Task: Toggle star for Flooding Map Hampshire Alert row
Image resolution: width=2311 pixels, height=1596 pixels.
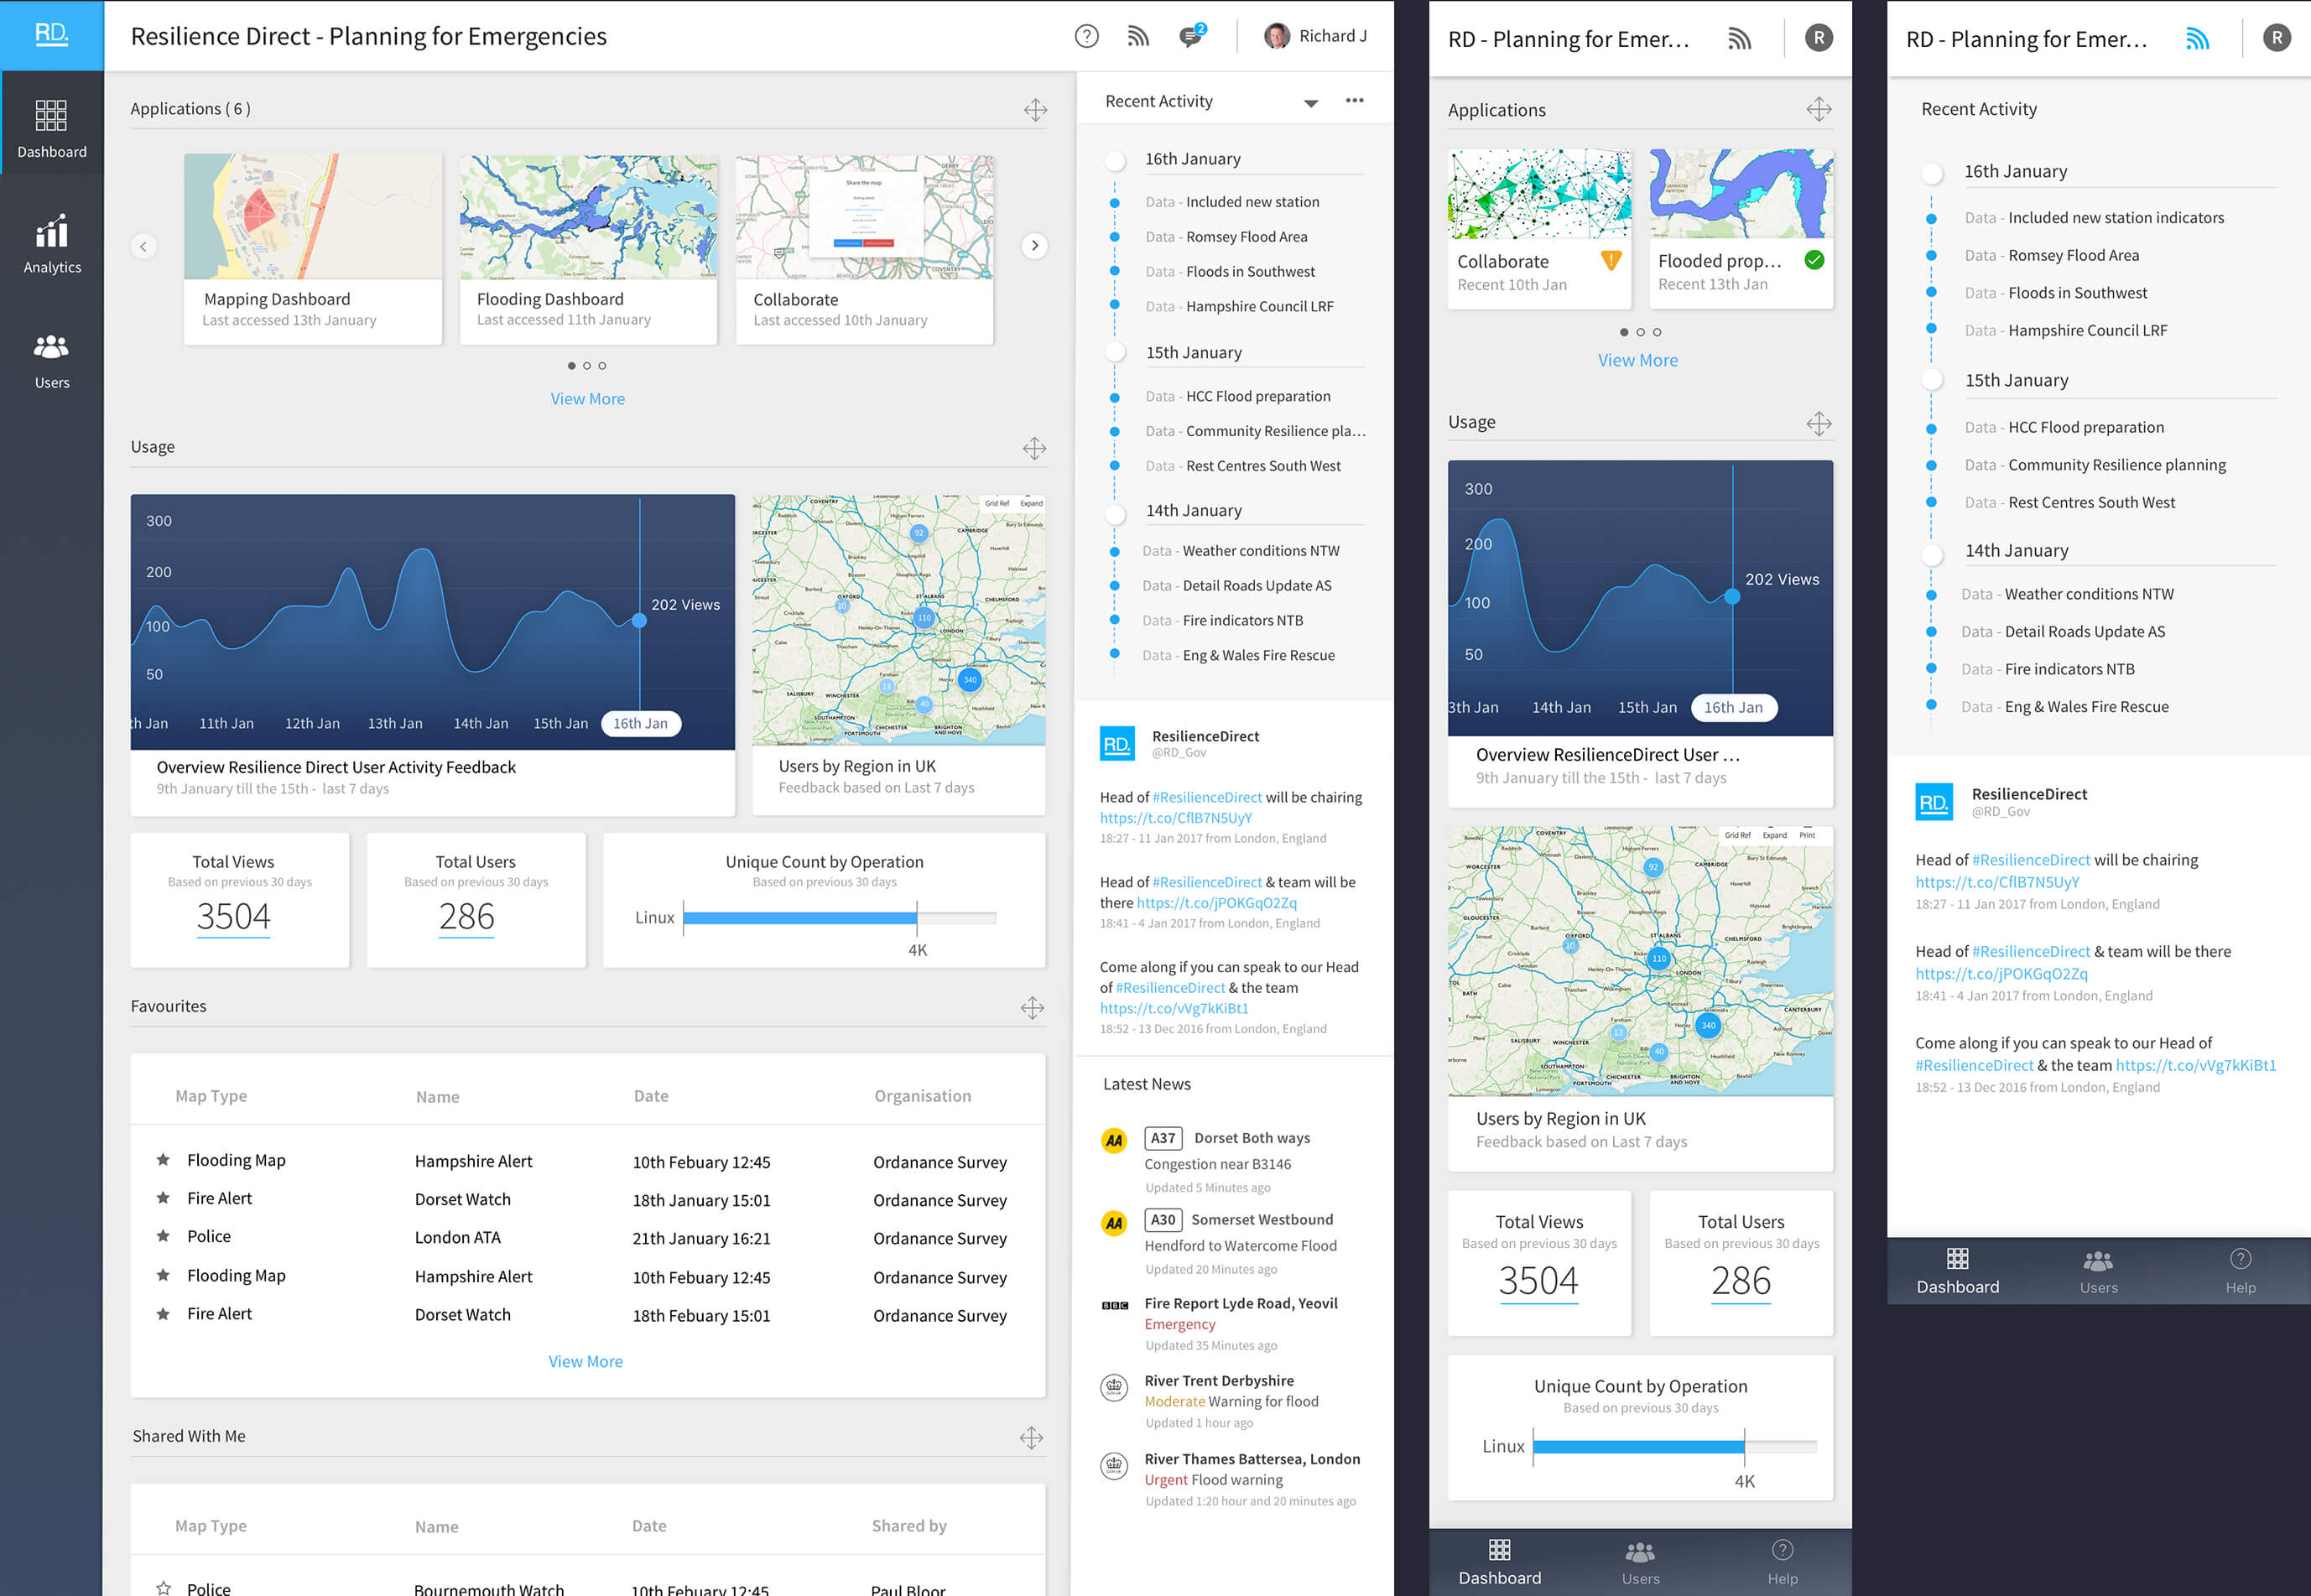Action: tap(163, 1160)
